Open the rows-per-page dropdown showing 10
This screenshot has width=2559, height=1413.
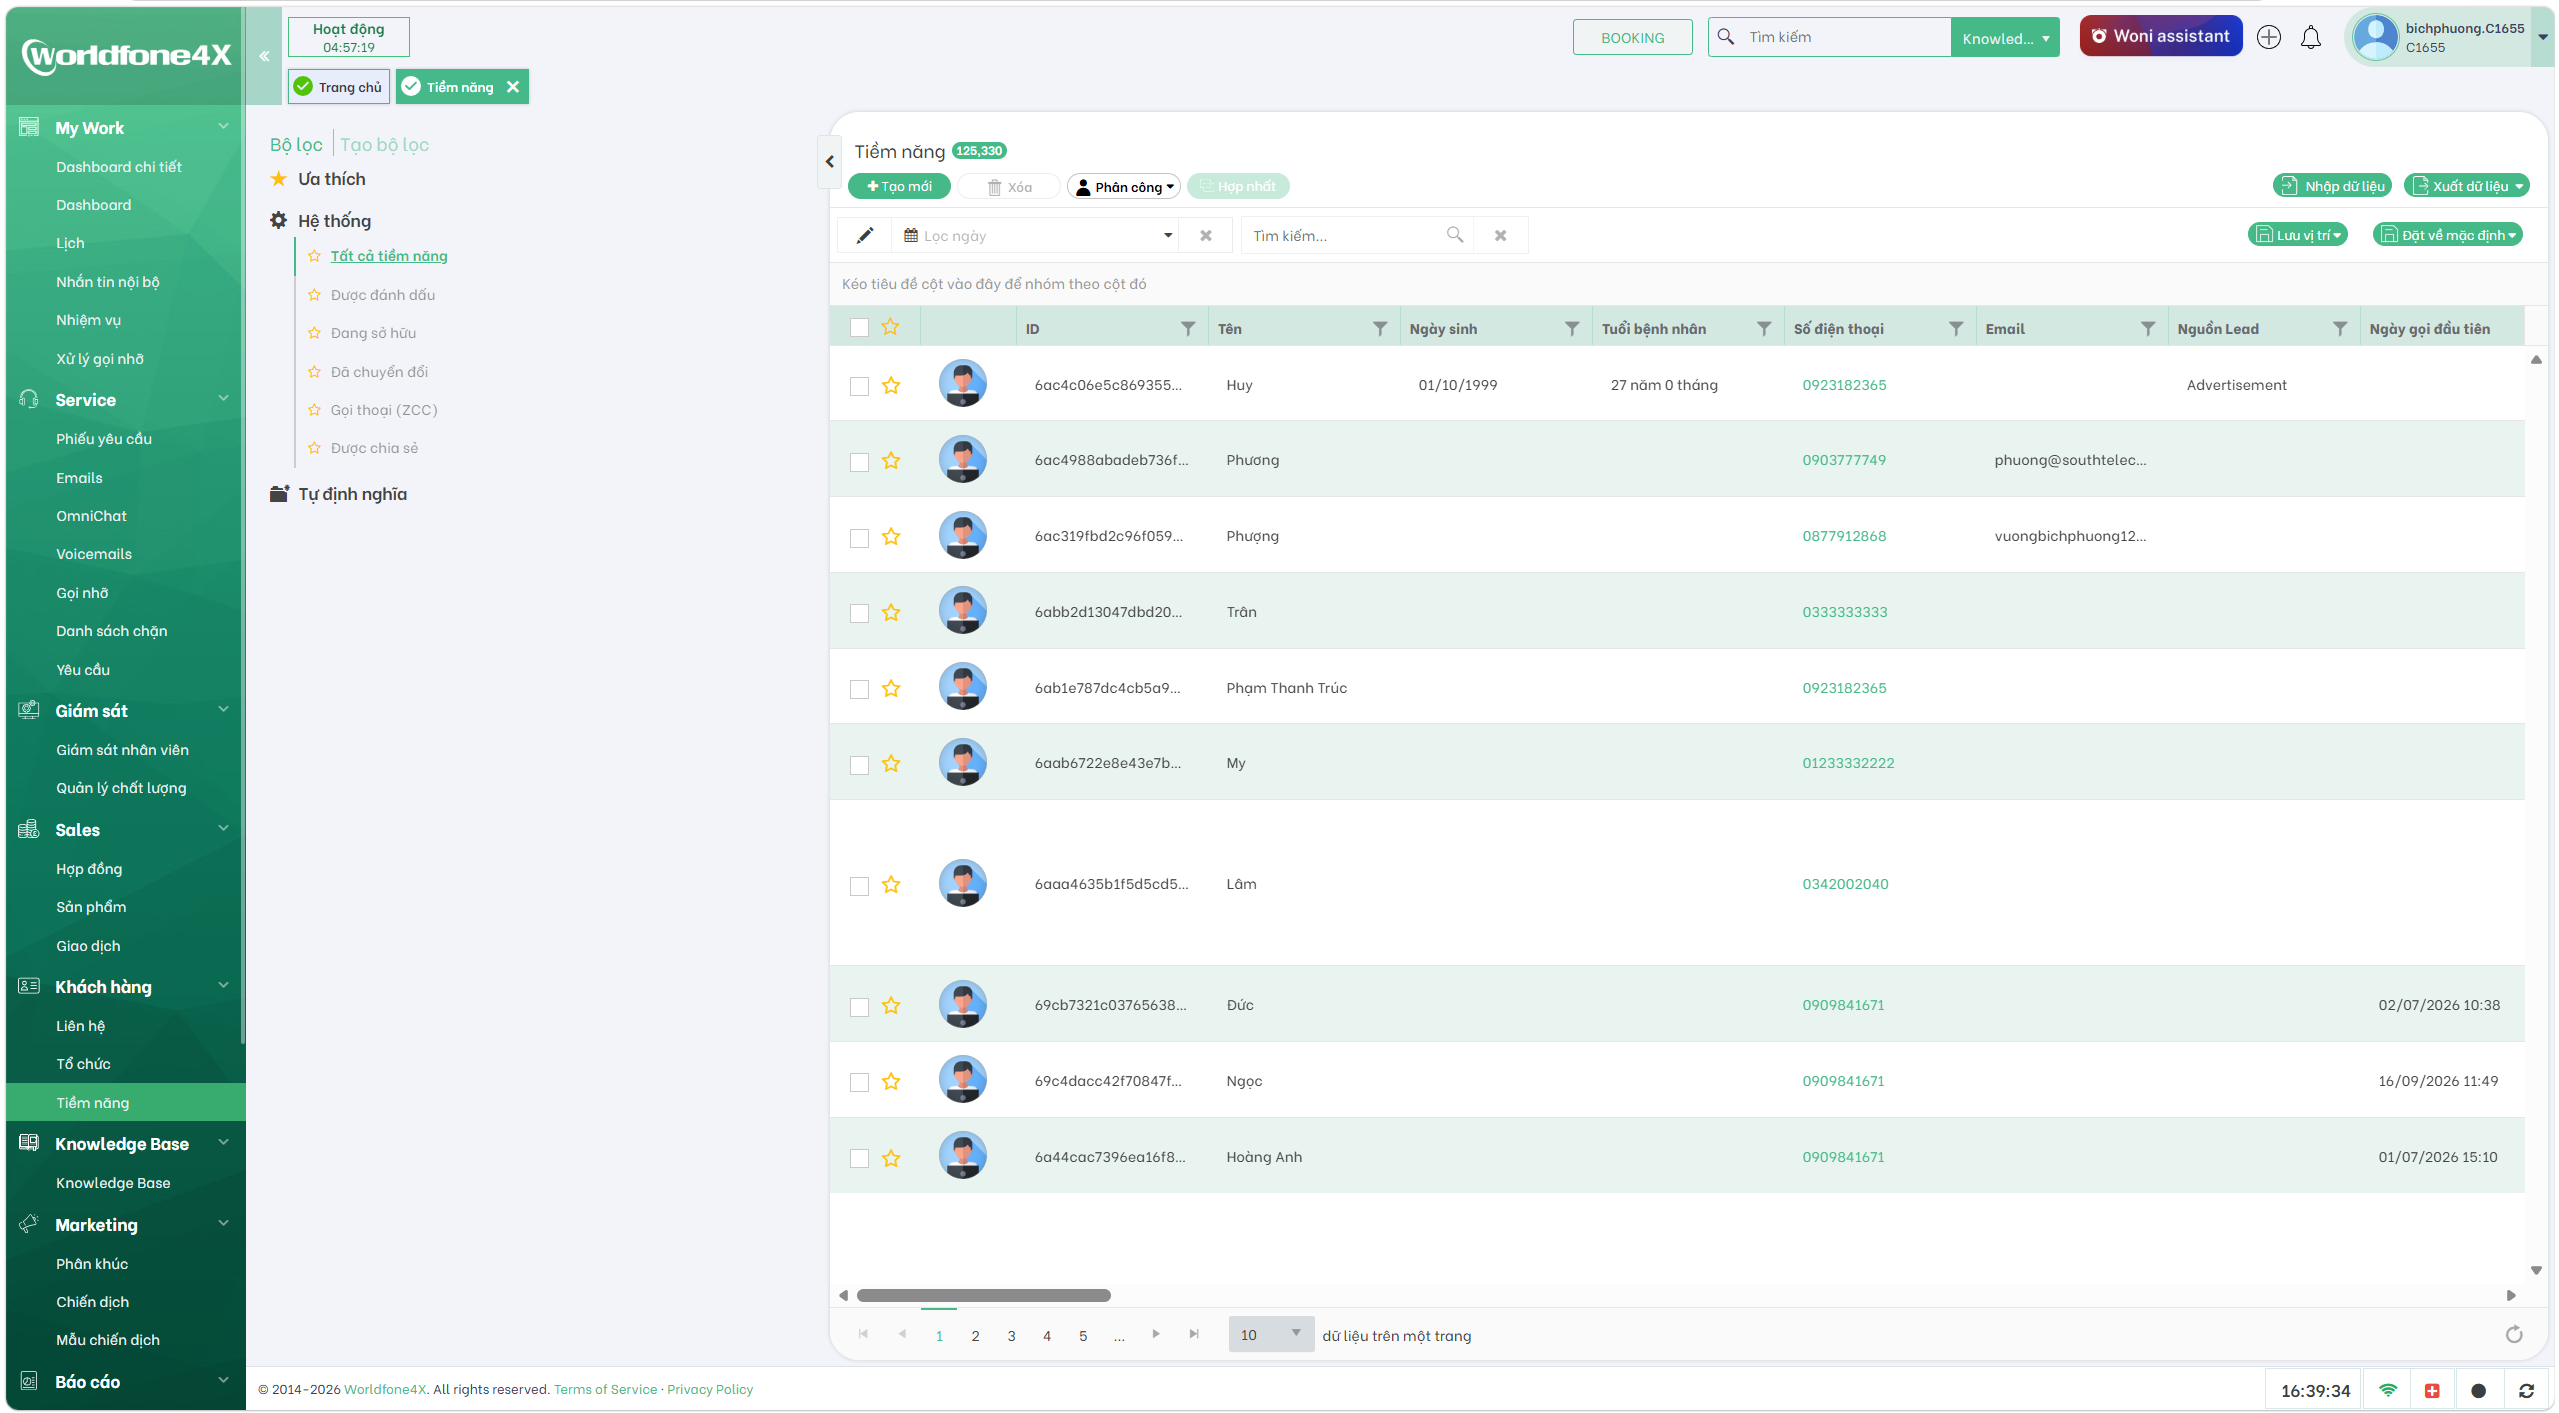pos(1270,1335)
